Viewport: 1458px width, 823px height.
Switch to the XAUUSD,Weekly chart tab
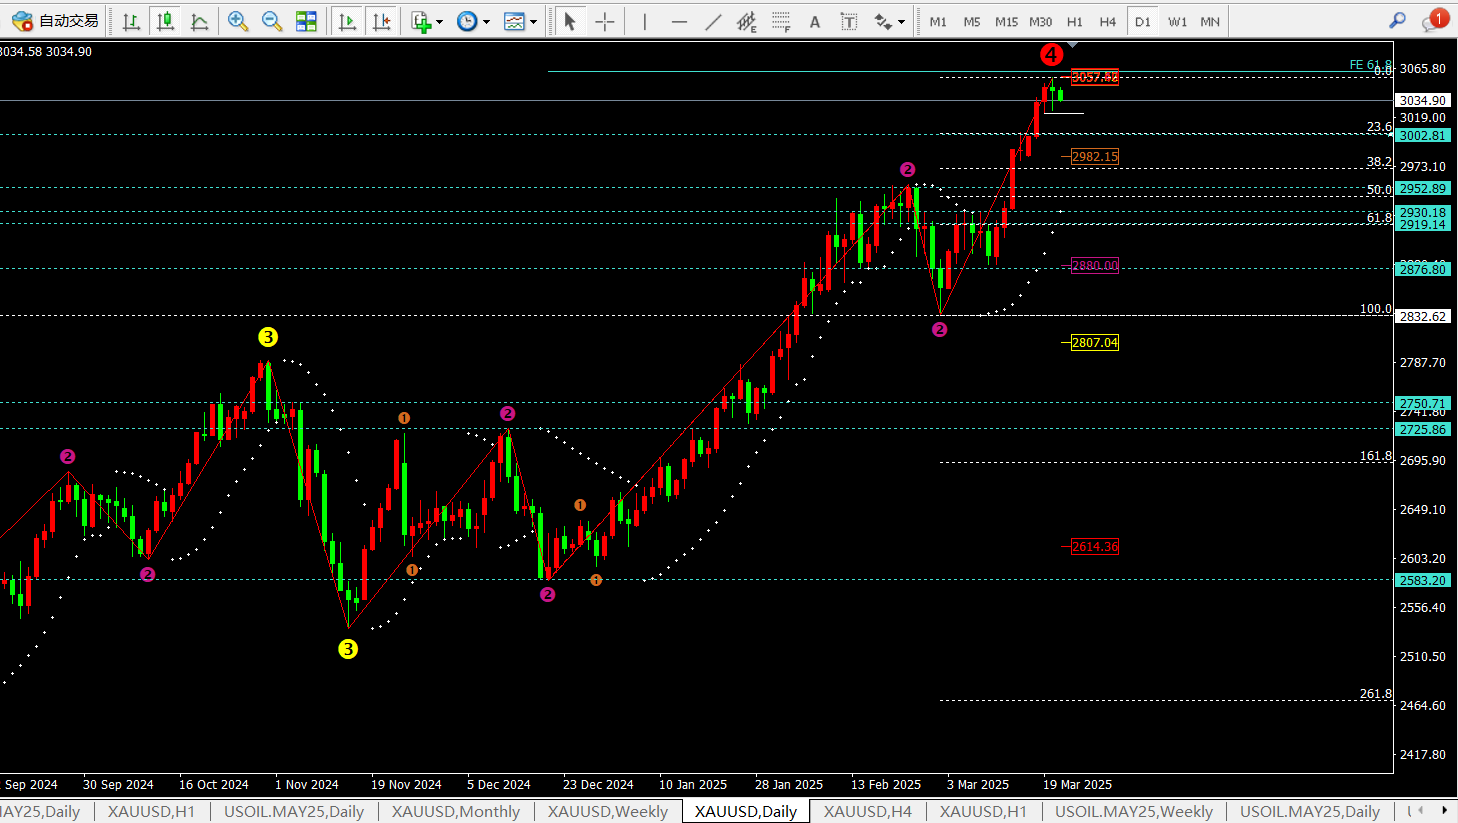[x=607, y=811]
